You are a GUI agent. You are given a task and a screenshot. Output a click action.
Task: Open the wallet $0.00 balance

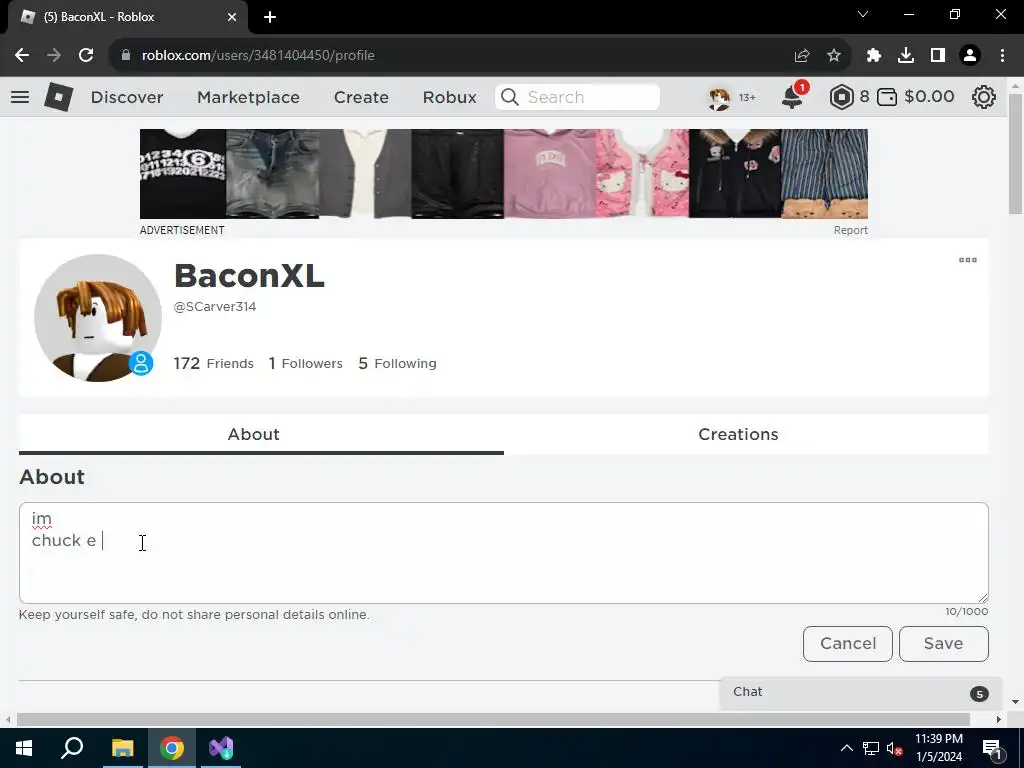[915, 97]
